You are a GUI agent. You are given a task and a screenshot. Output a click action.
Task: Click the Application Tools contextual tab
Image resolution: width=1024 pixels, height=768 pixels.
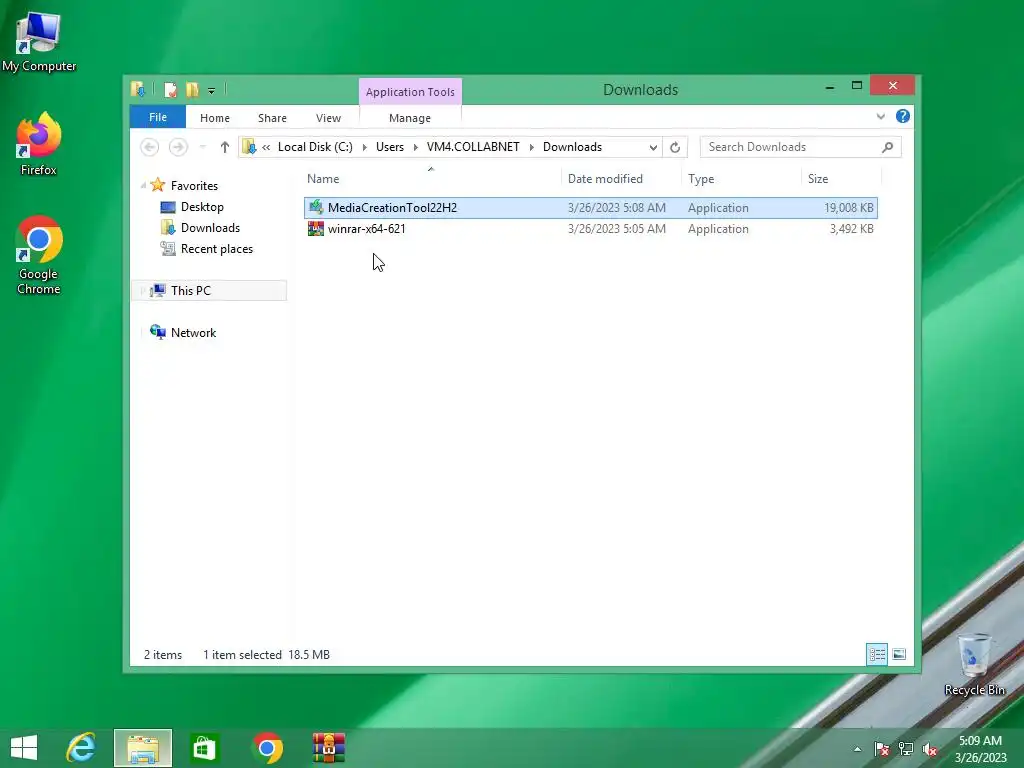(x=410, y=92)
